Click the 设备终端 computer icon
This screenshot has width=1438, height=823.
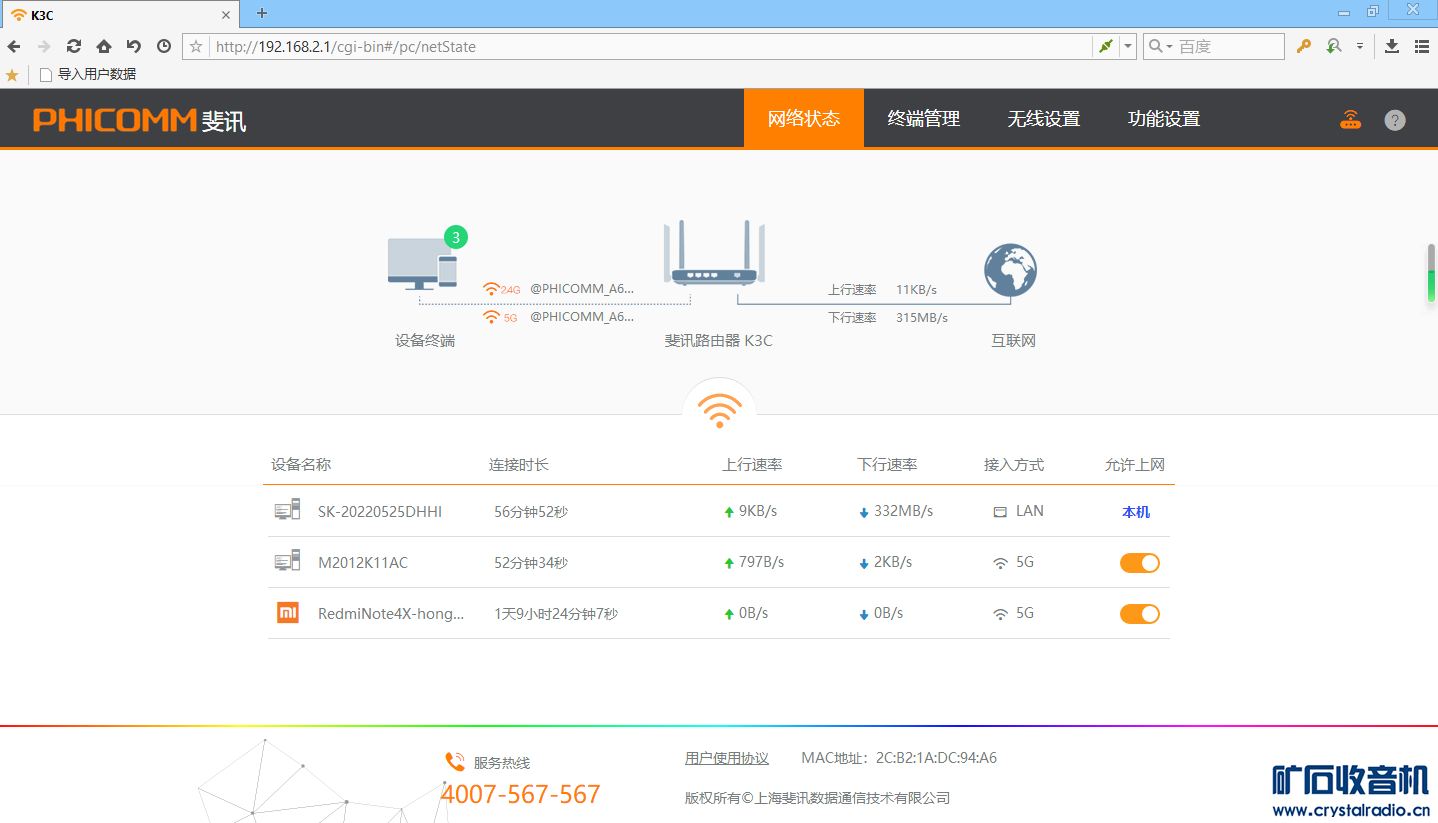422,264
